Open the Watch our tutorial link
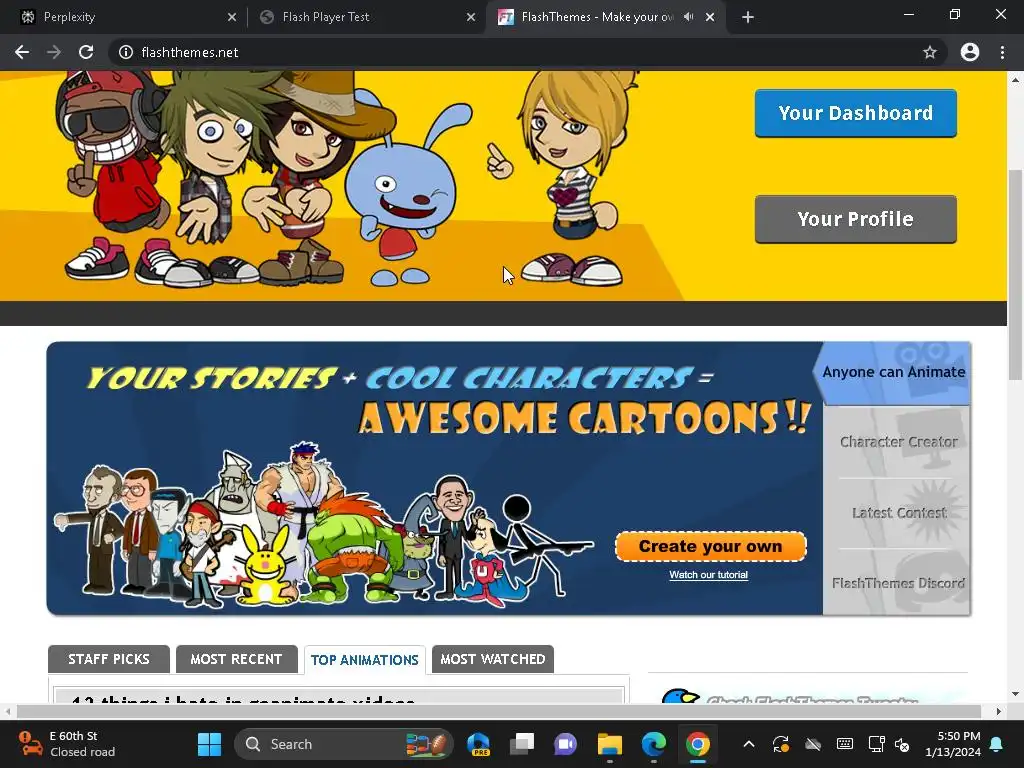 (x=709, y=575)
